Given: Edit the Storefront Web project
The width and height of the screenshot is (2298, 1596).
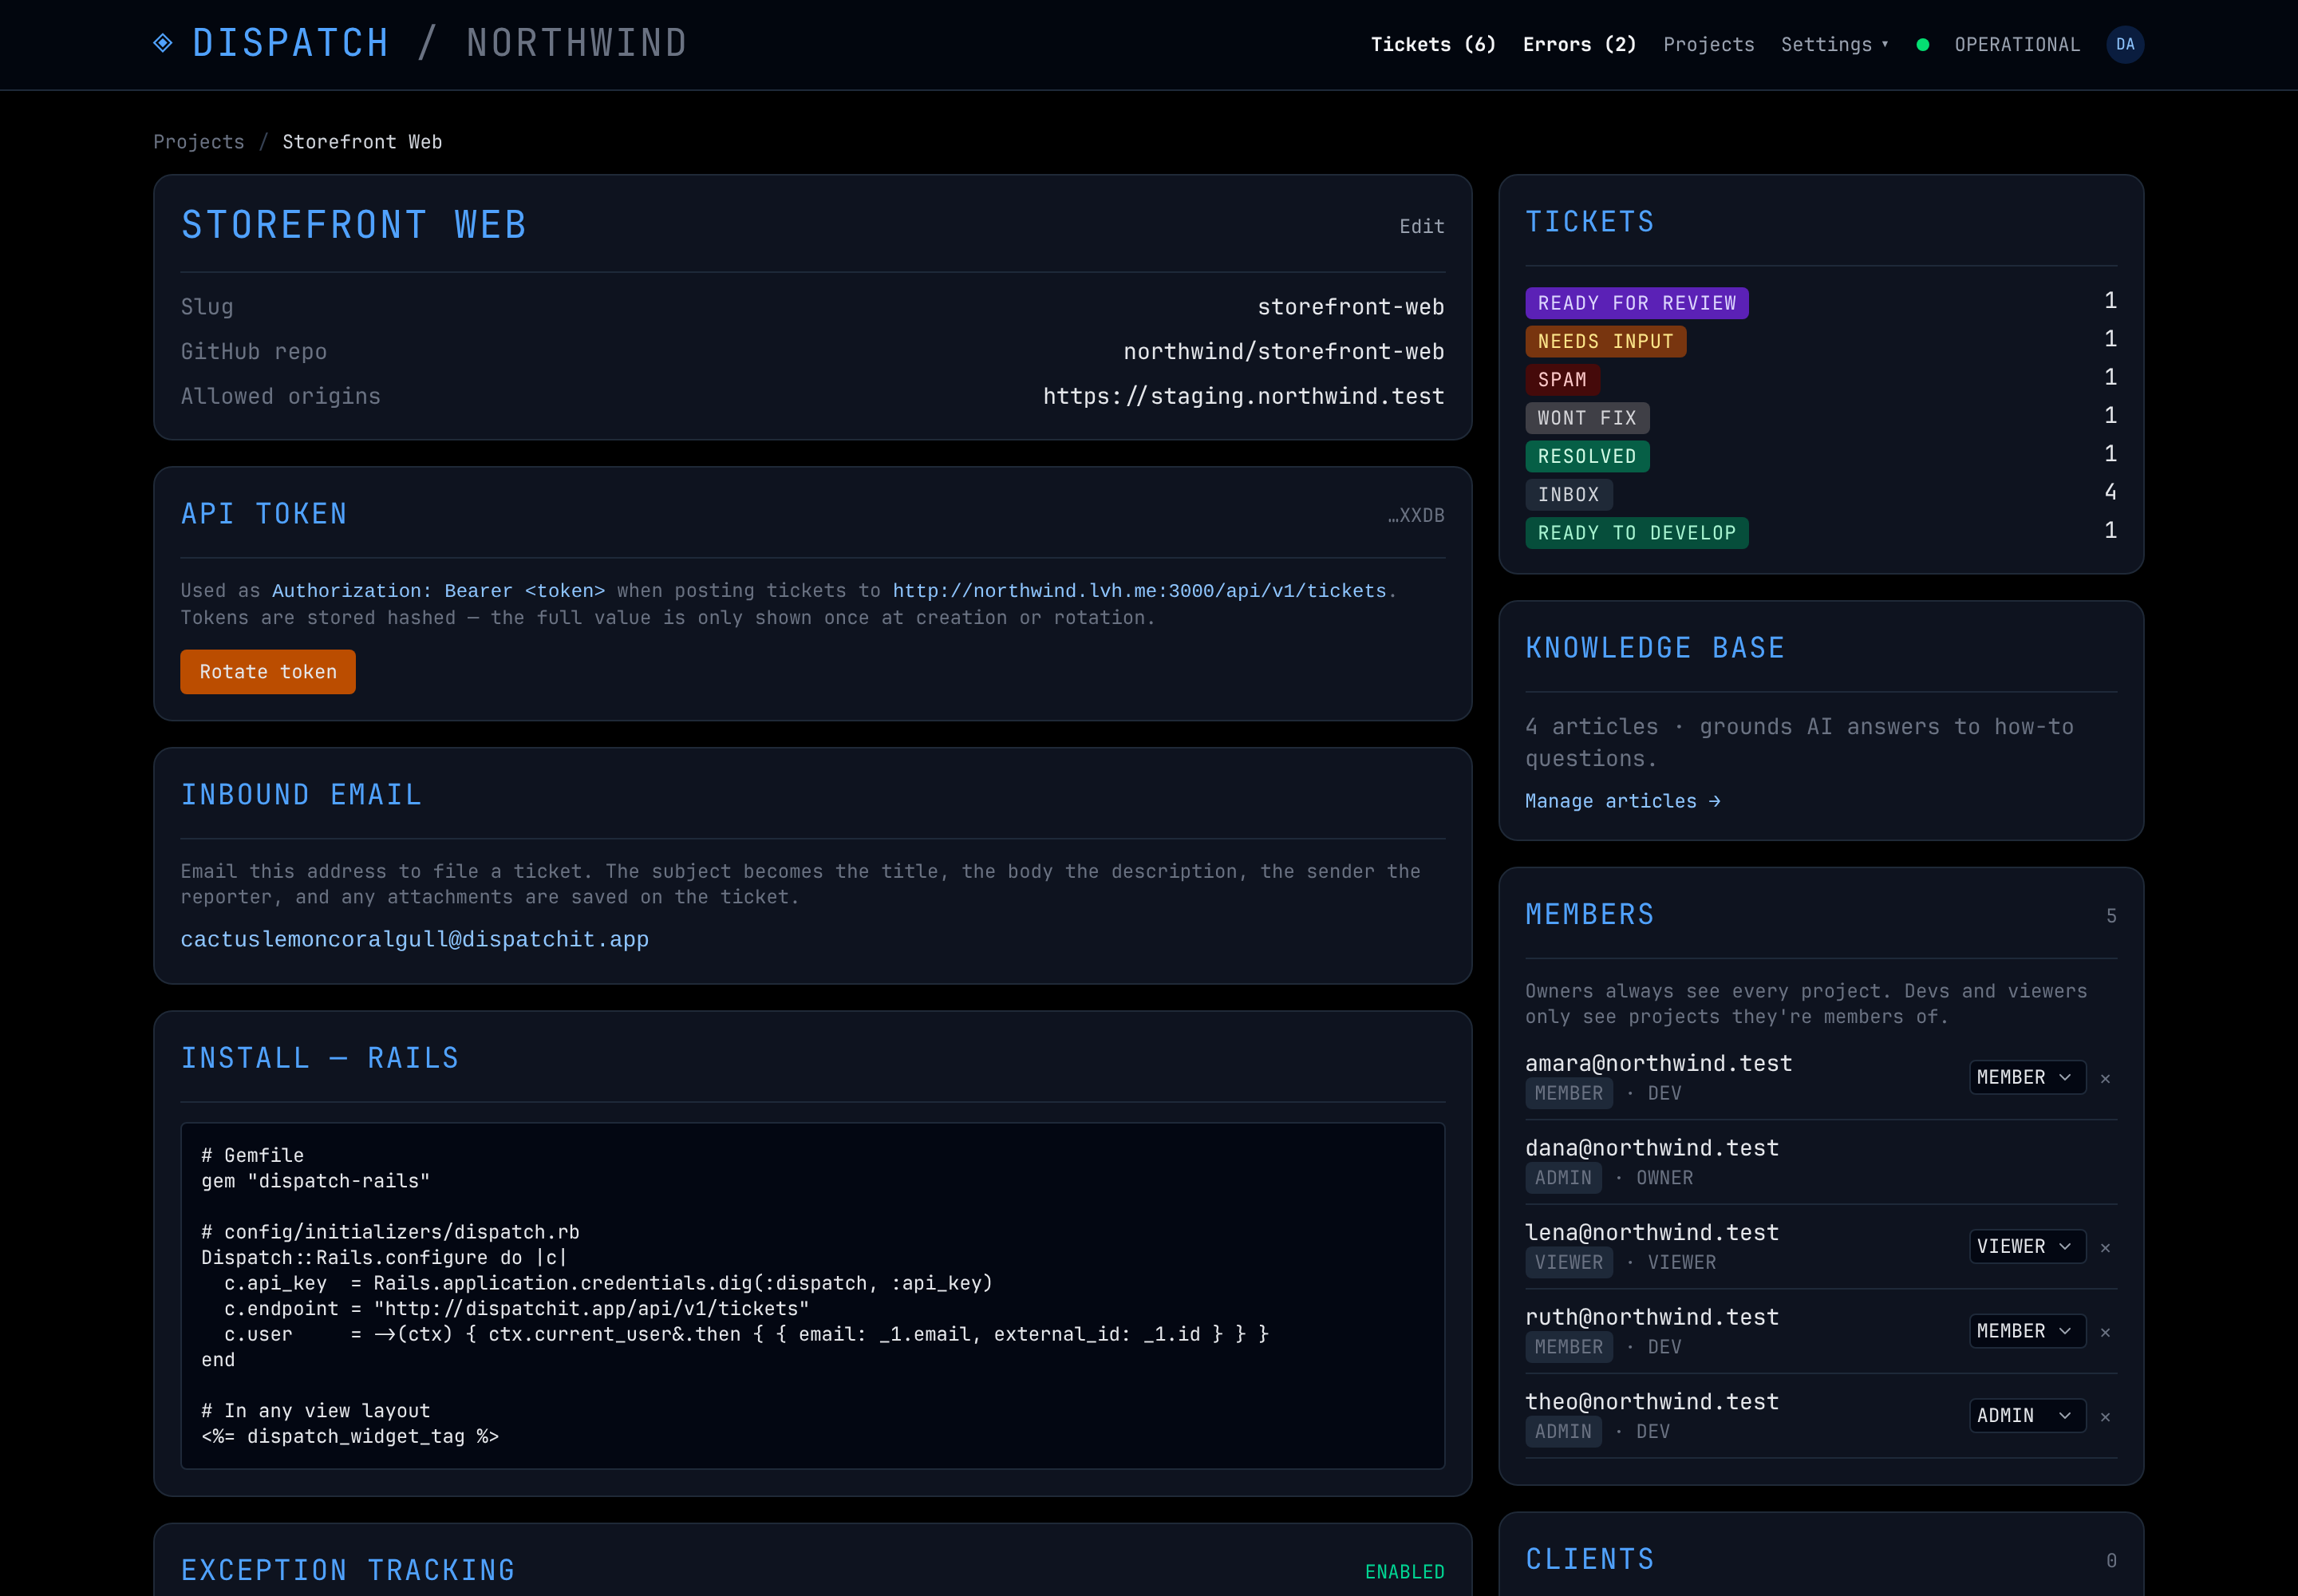Looking at the screenshot, I should [x=1421, y=226].
